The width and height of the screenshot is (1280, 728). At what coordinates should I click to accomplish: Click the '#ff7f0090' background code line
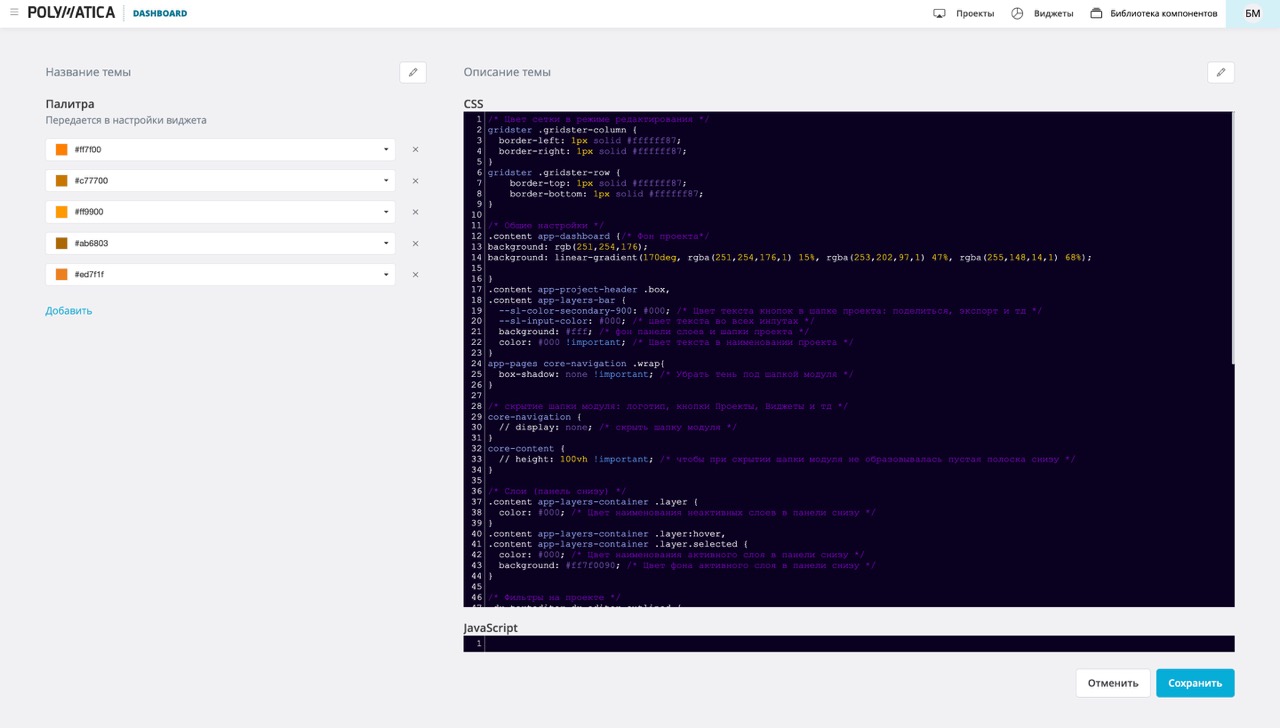[x=560, y=566]
